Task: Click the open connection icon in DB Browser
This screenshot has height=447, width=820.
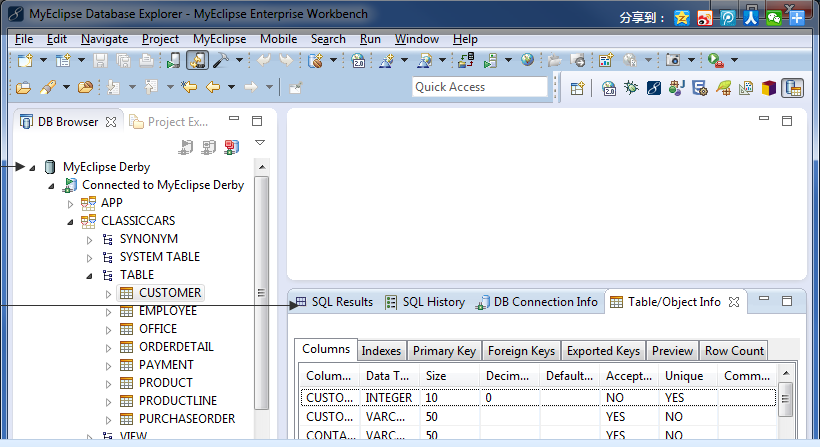Action: point(185,147)
